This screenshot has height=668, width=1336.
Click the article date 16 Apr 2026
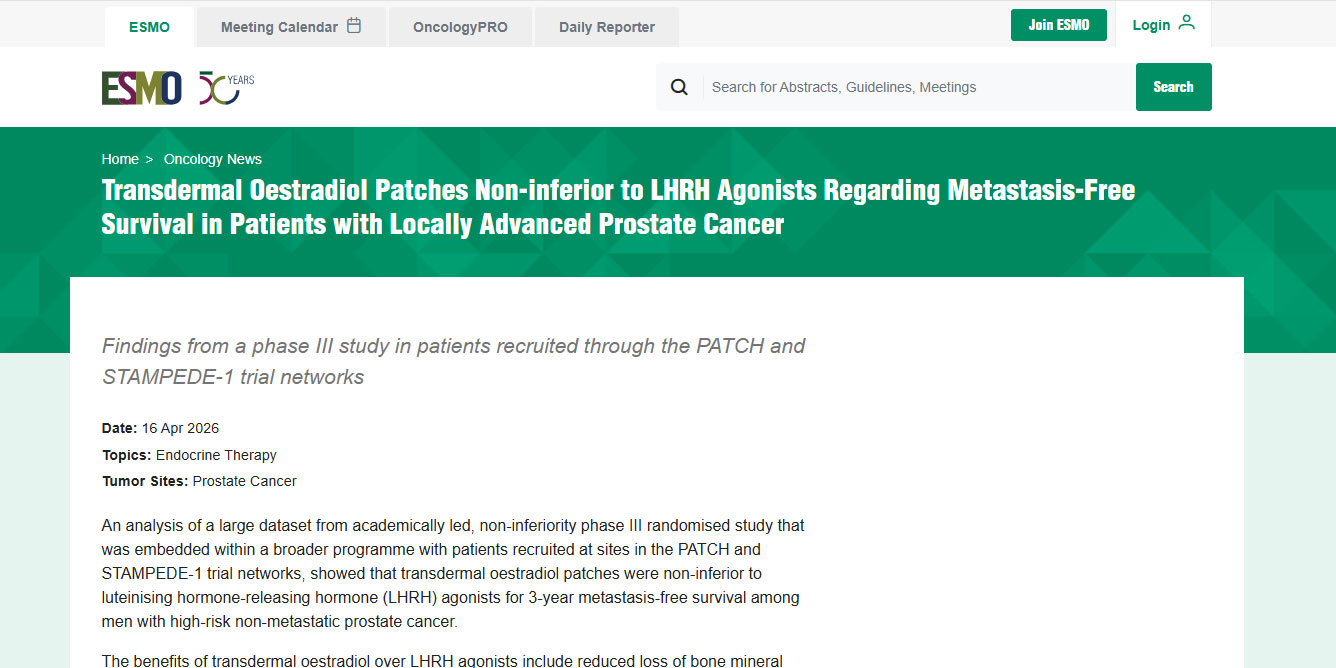[180, 428]
